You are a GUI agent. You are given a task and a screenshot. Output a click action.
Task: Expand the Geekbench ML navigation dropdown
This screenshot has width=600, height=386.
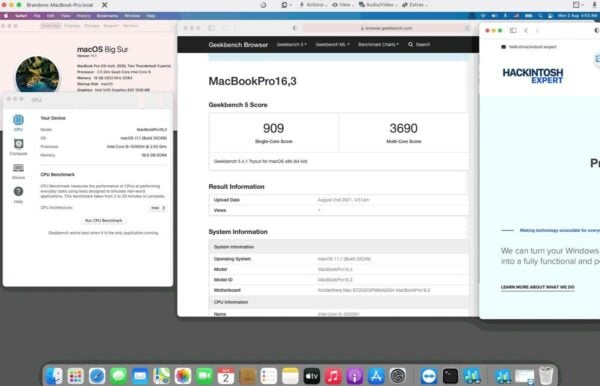click(x=333, y=44)
